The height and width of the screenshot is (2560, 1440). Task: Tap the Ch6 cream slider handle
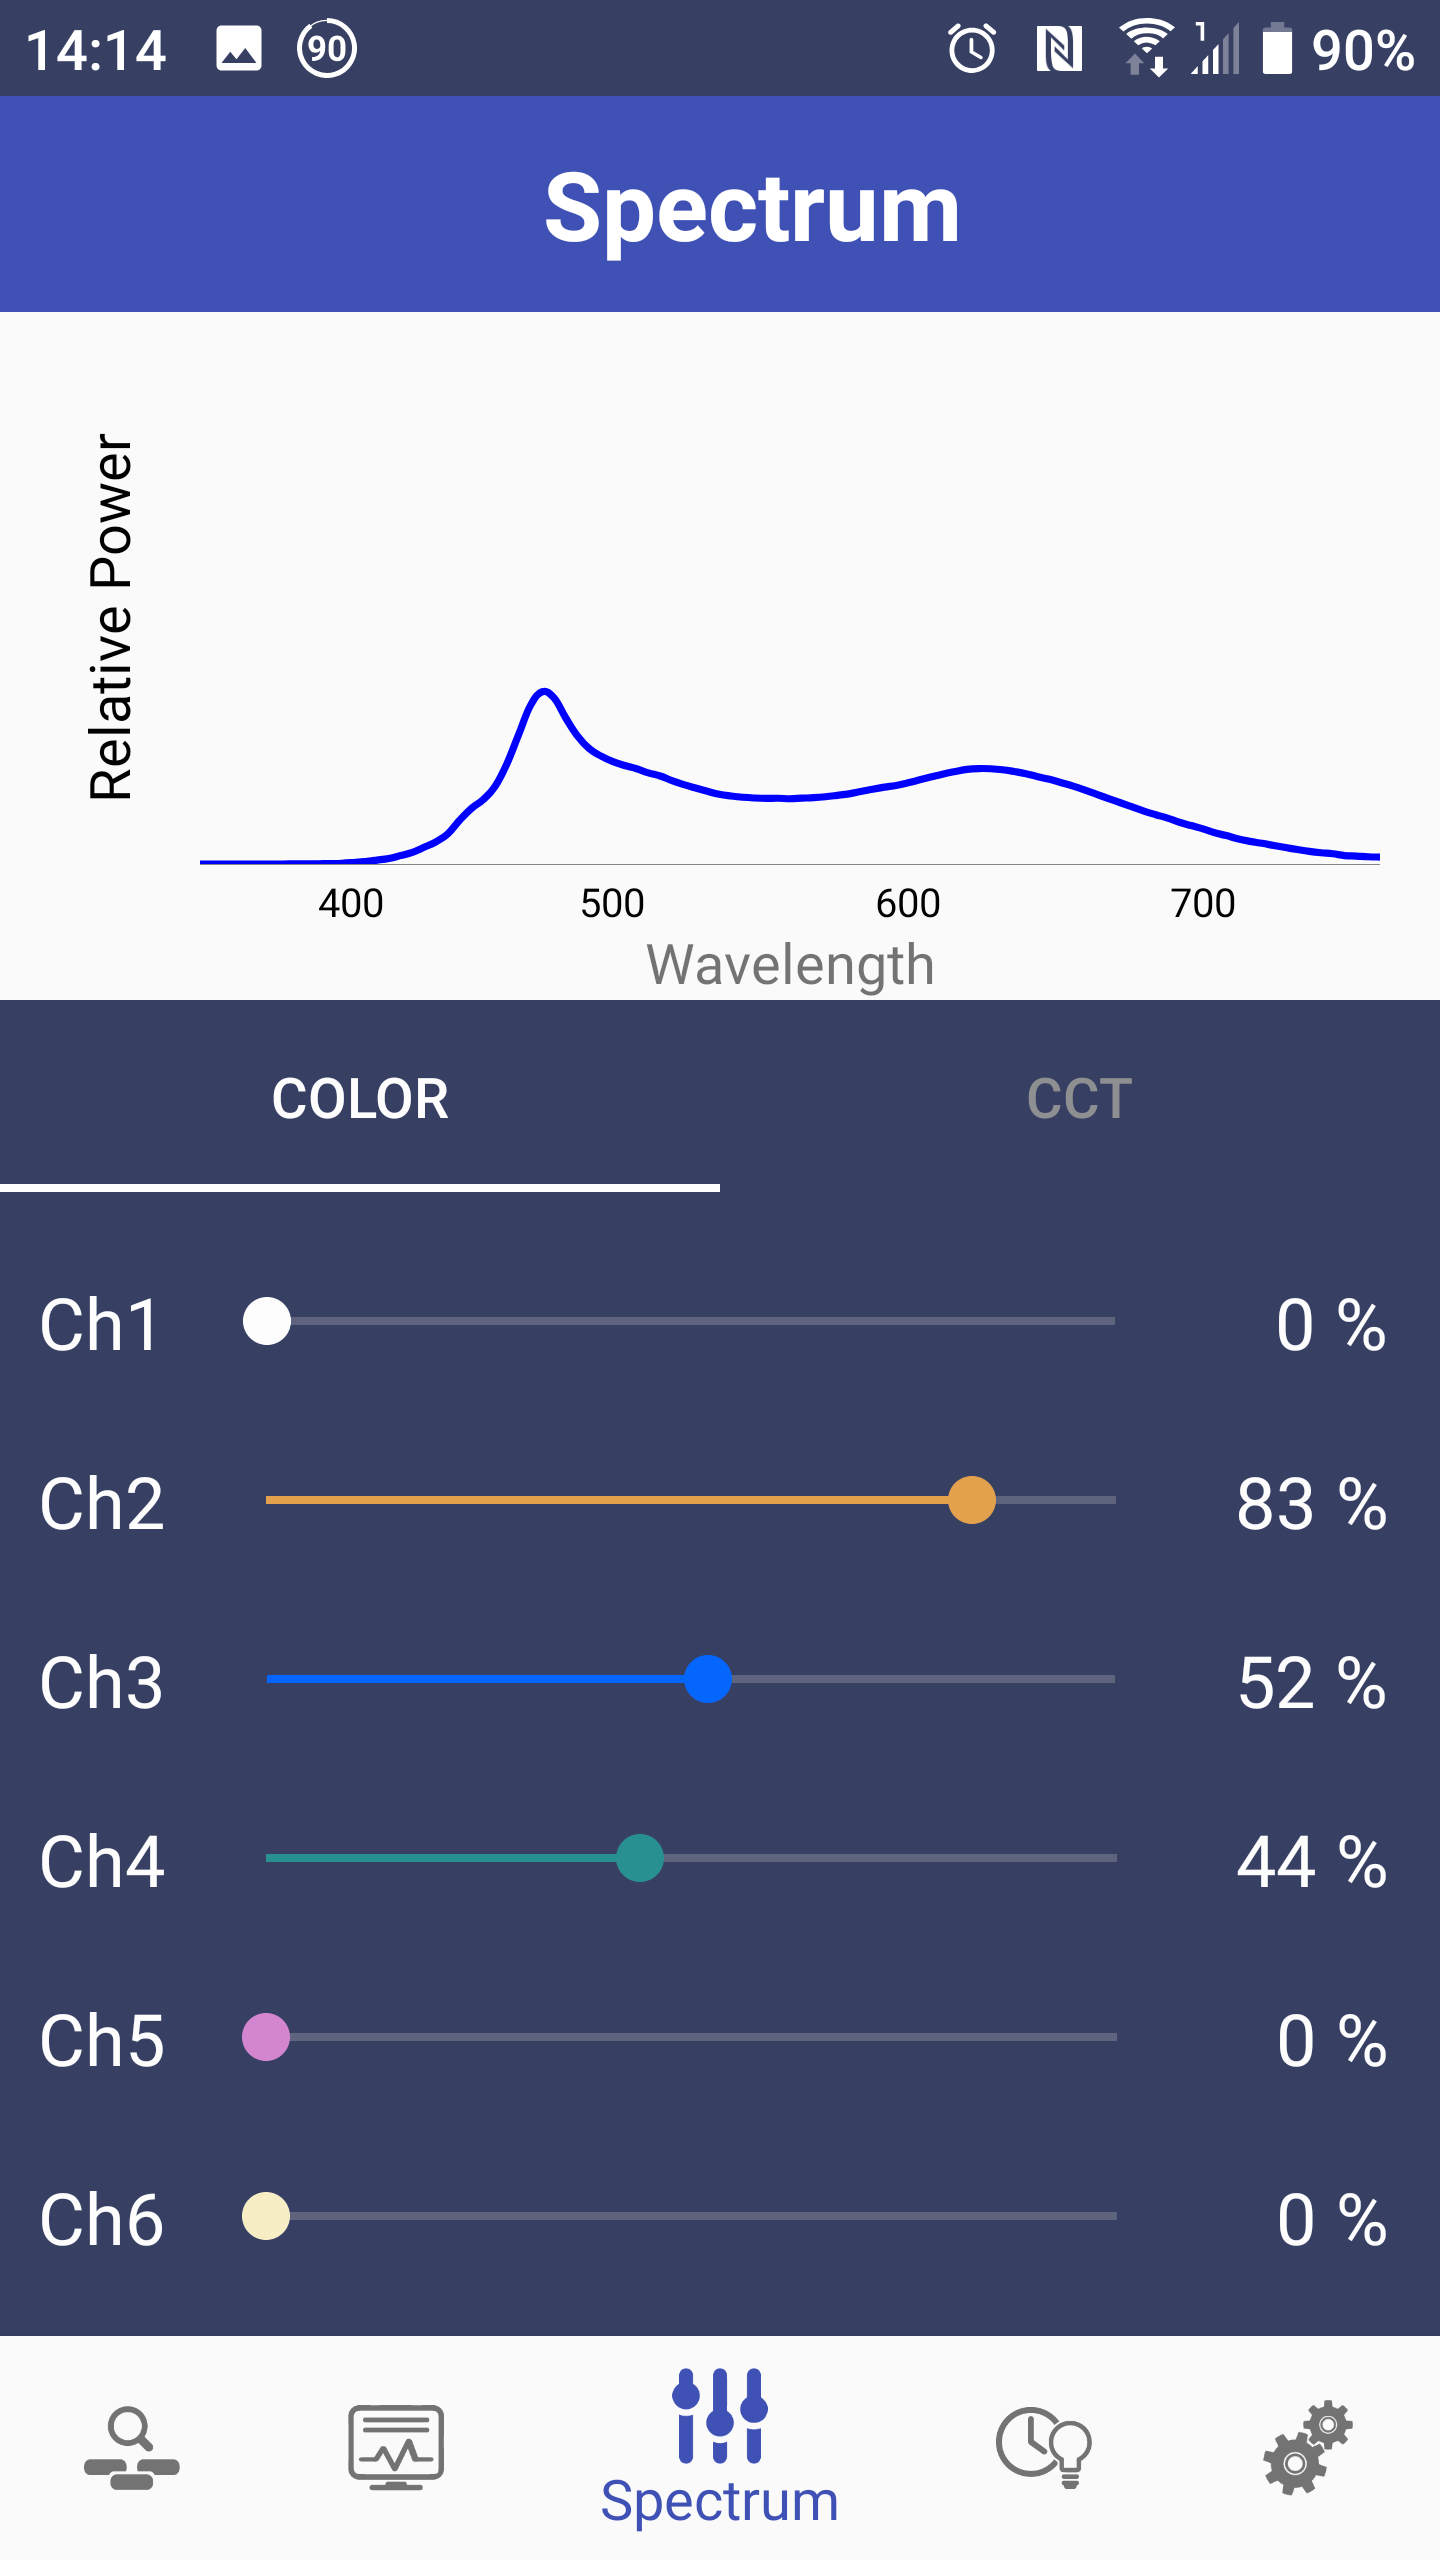[266, 2216]
